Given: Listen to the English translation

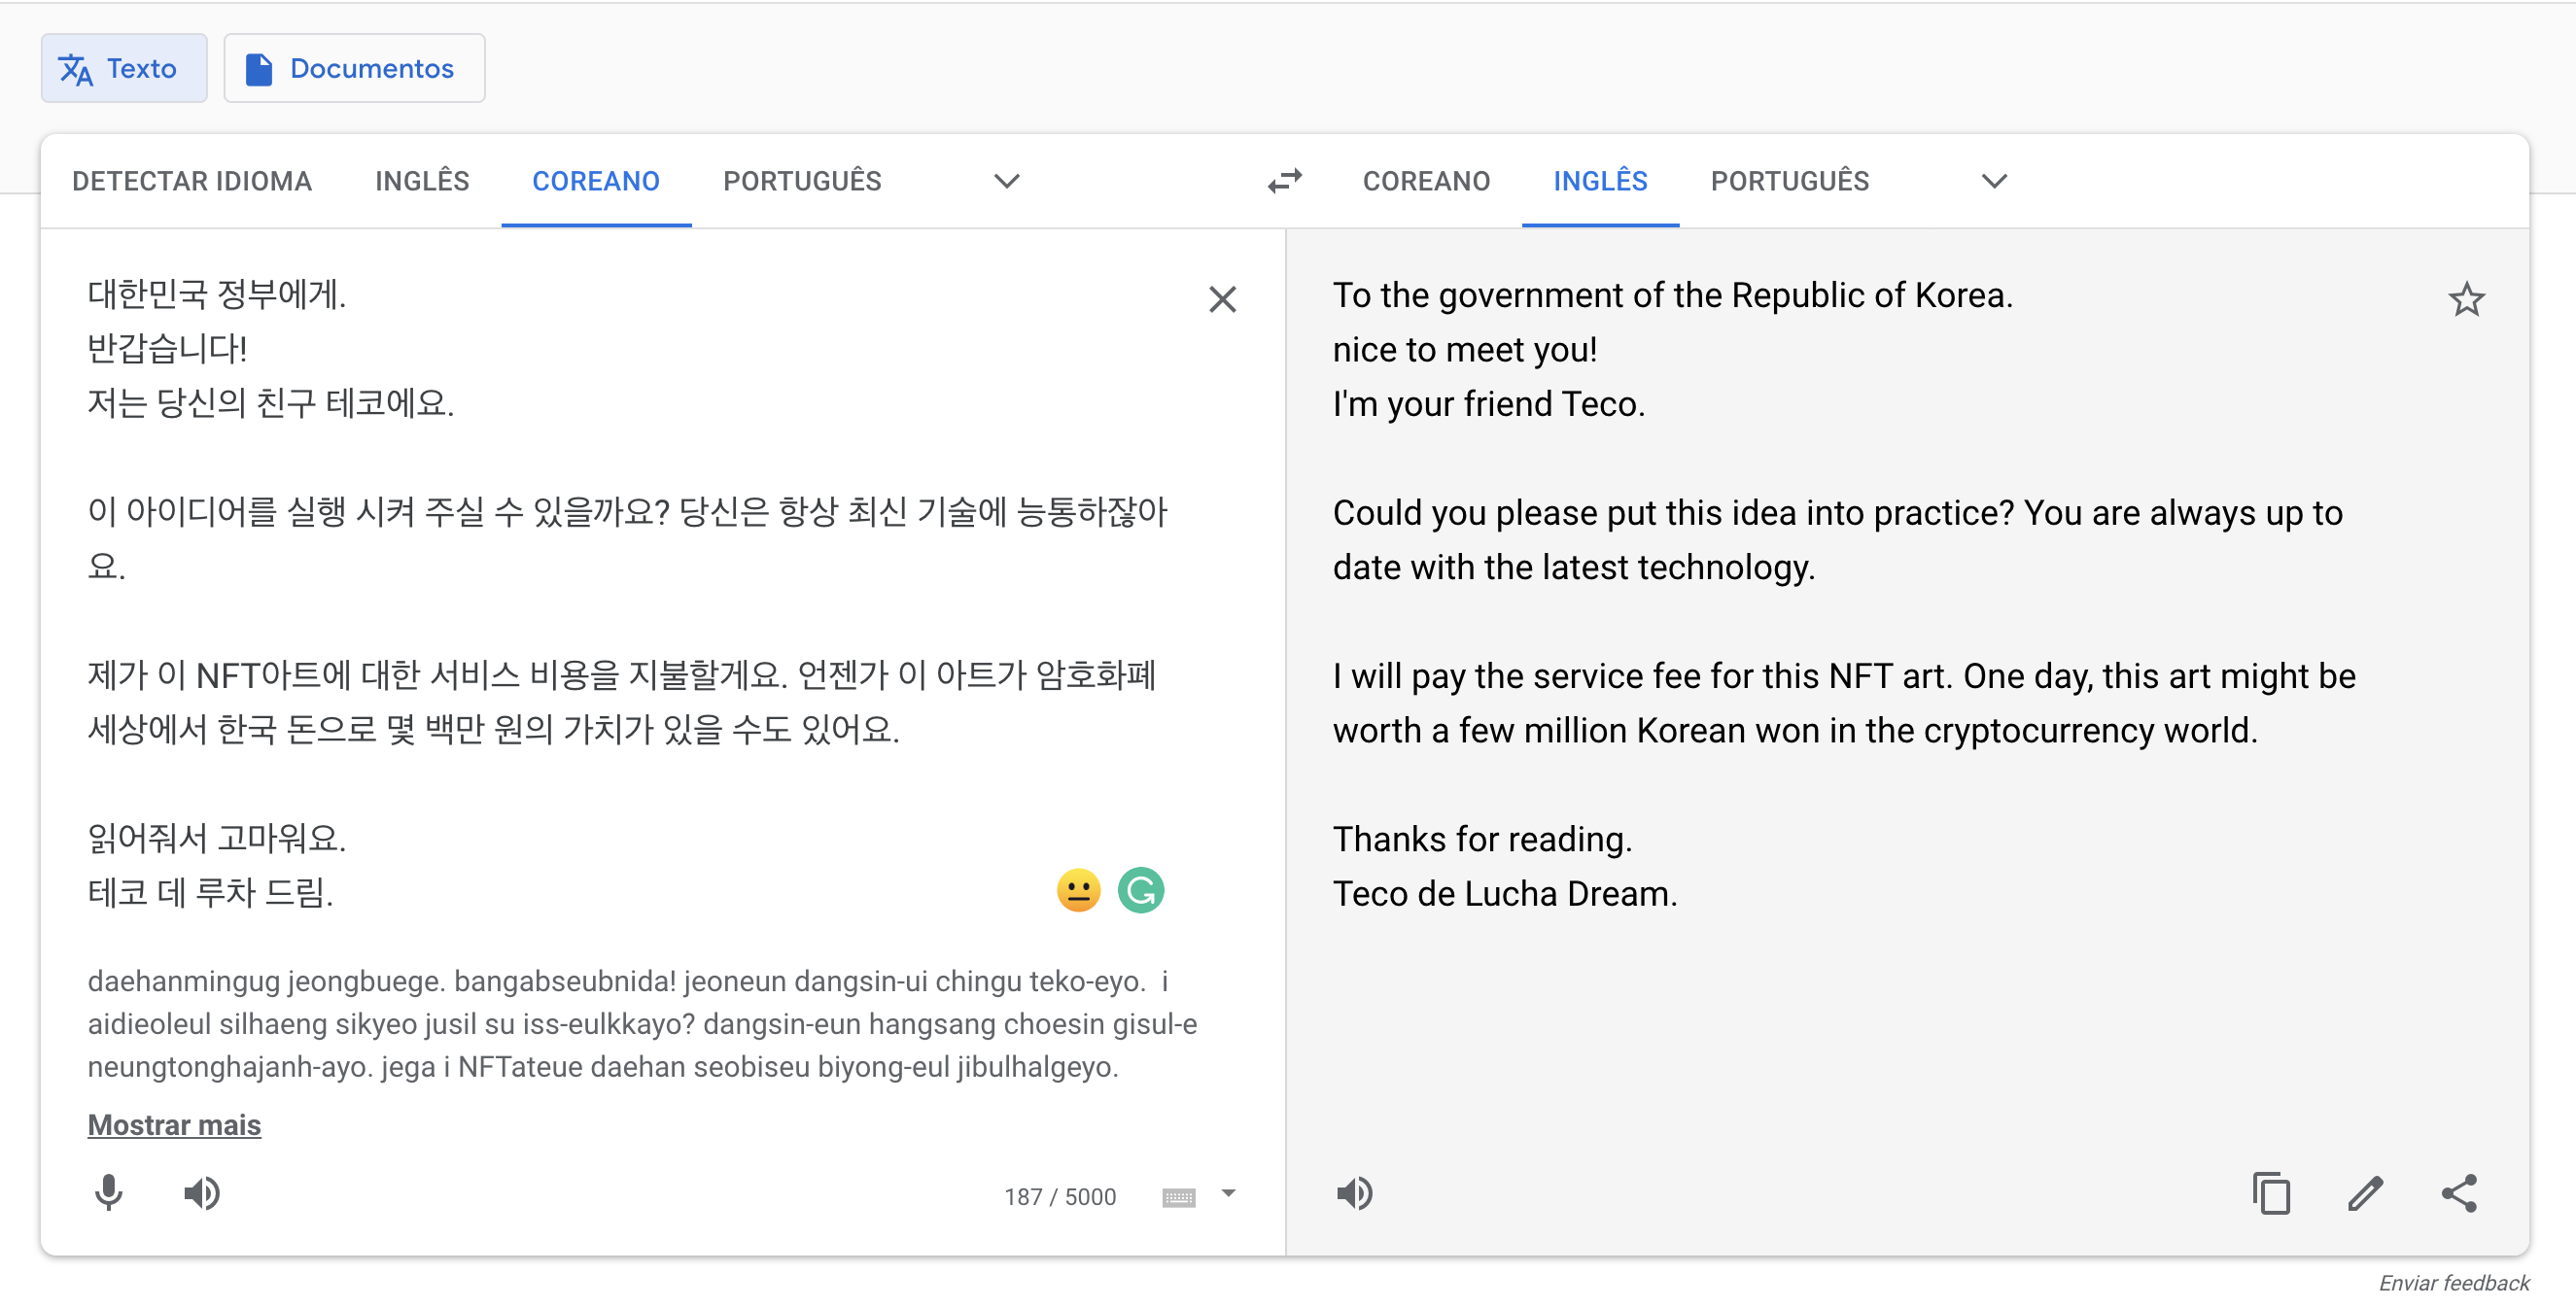Looking at the screenshot, I should point(1355,1193).
